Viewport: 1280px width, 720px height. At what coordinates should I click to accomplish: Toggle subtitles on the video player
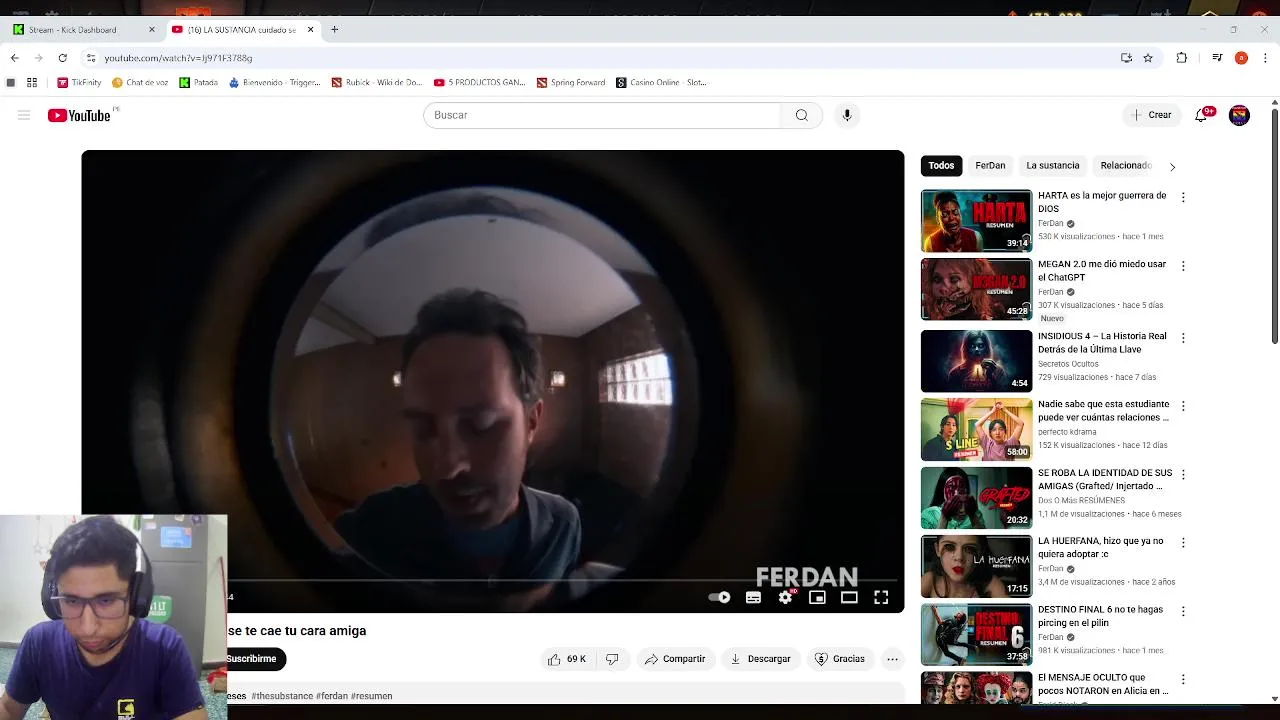point(753,597)
